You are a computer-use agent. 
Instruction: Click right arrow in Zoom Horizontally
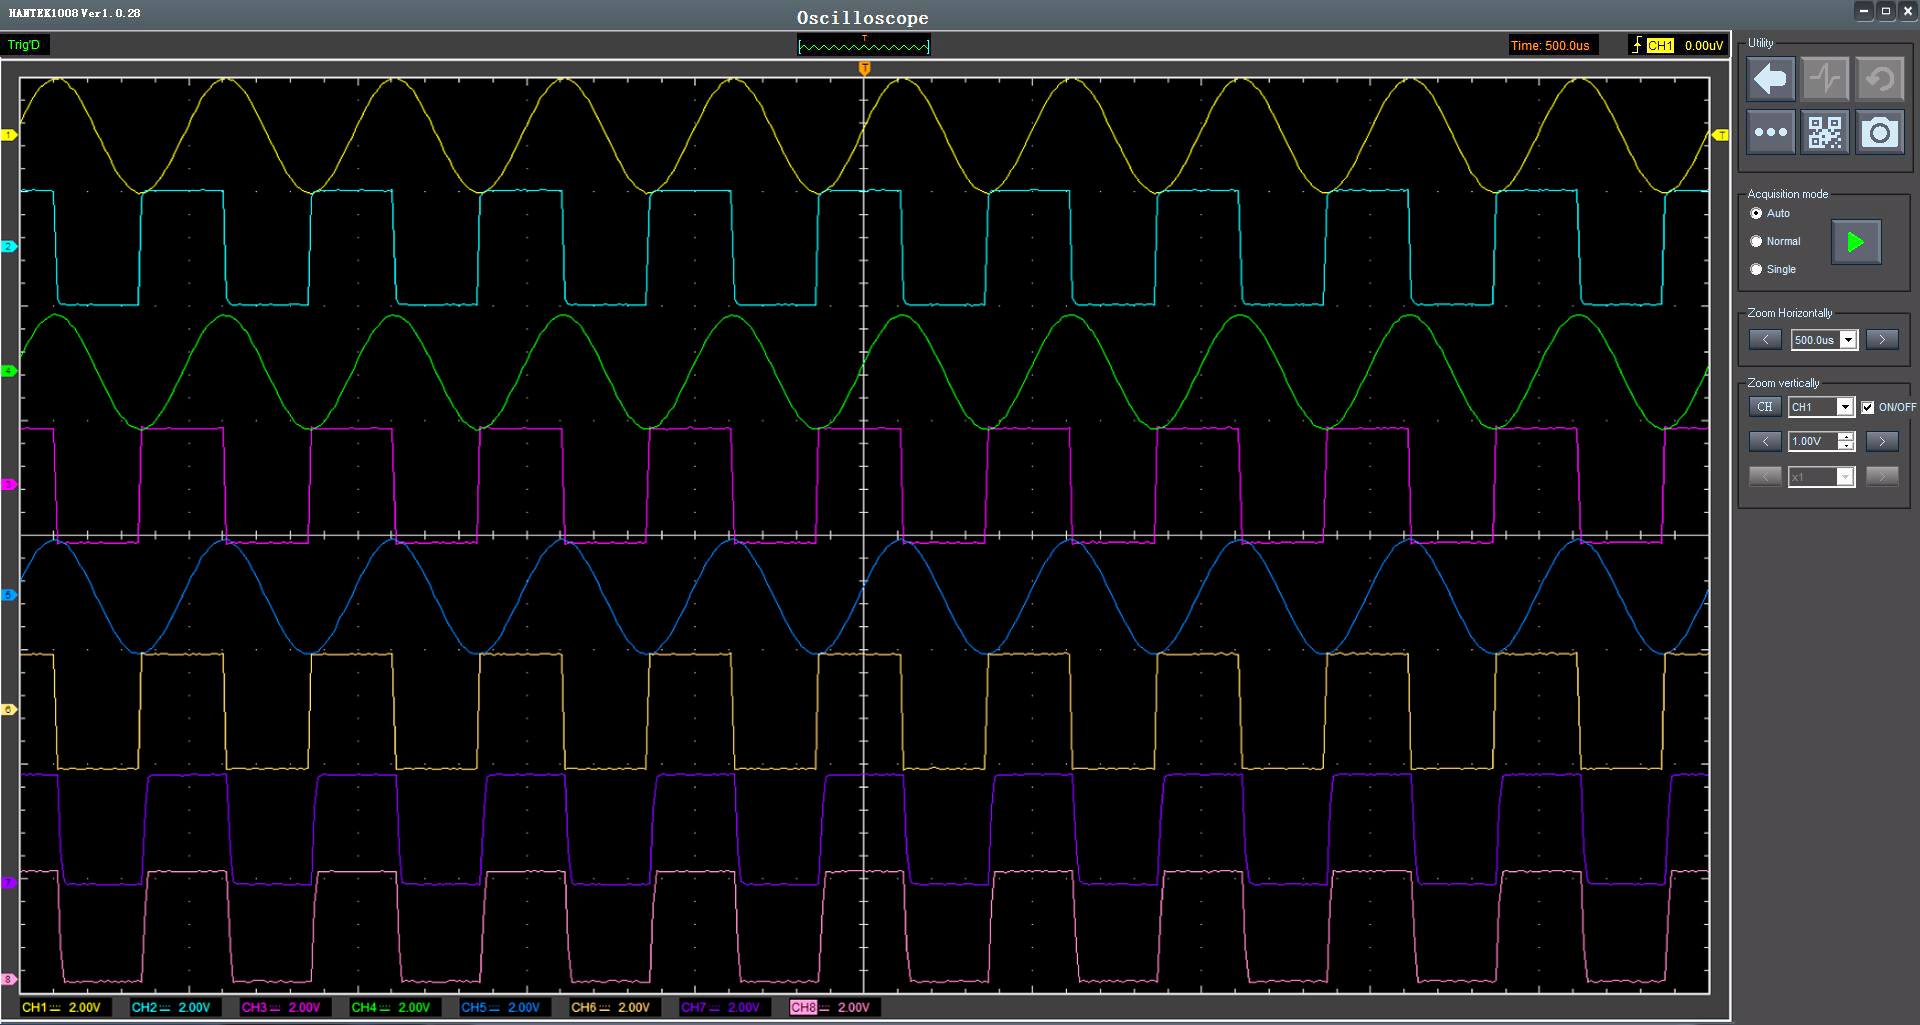[1881, 340]
